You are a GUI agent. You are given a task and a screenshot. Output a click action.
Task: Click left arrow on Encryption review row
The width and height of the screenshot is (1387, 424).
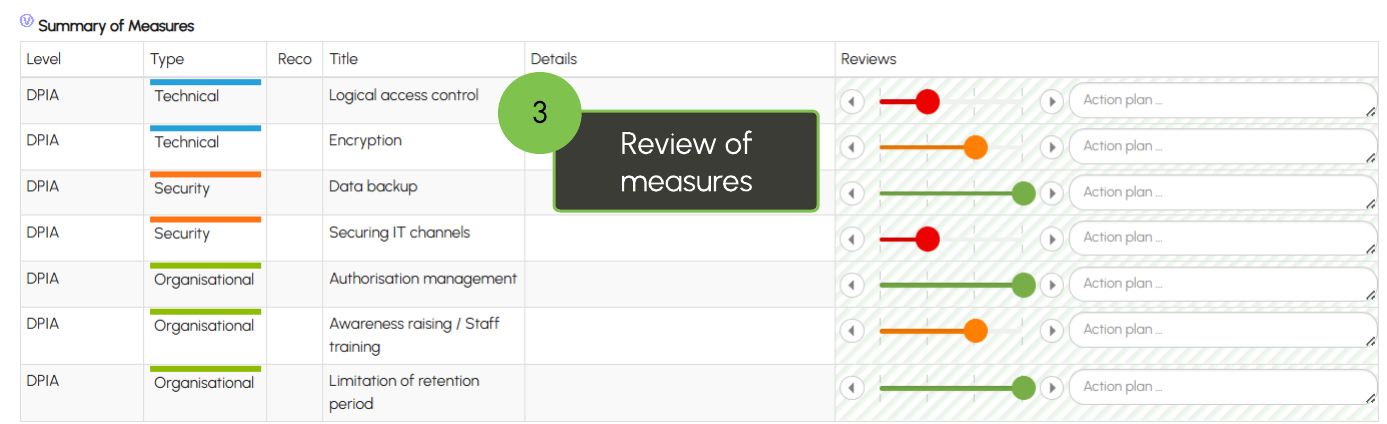pyautogui.click(x=851, y=147)
